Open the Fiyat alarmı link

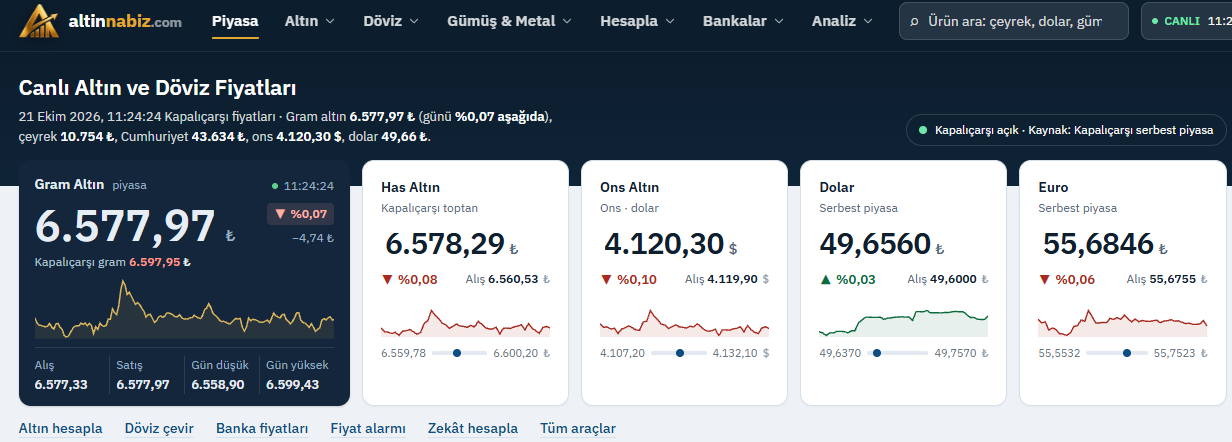[368, 428]
